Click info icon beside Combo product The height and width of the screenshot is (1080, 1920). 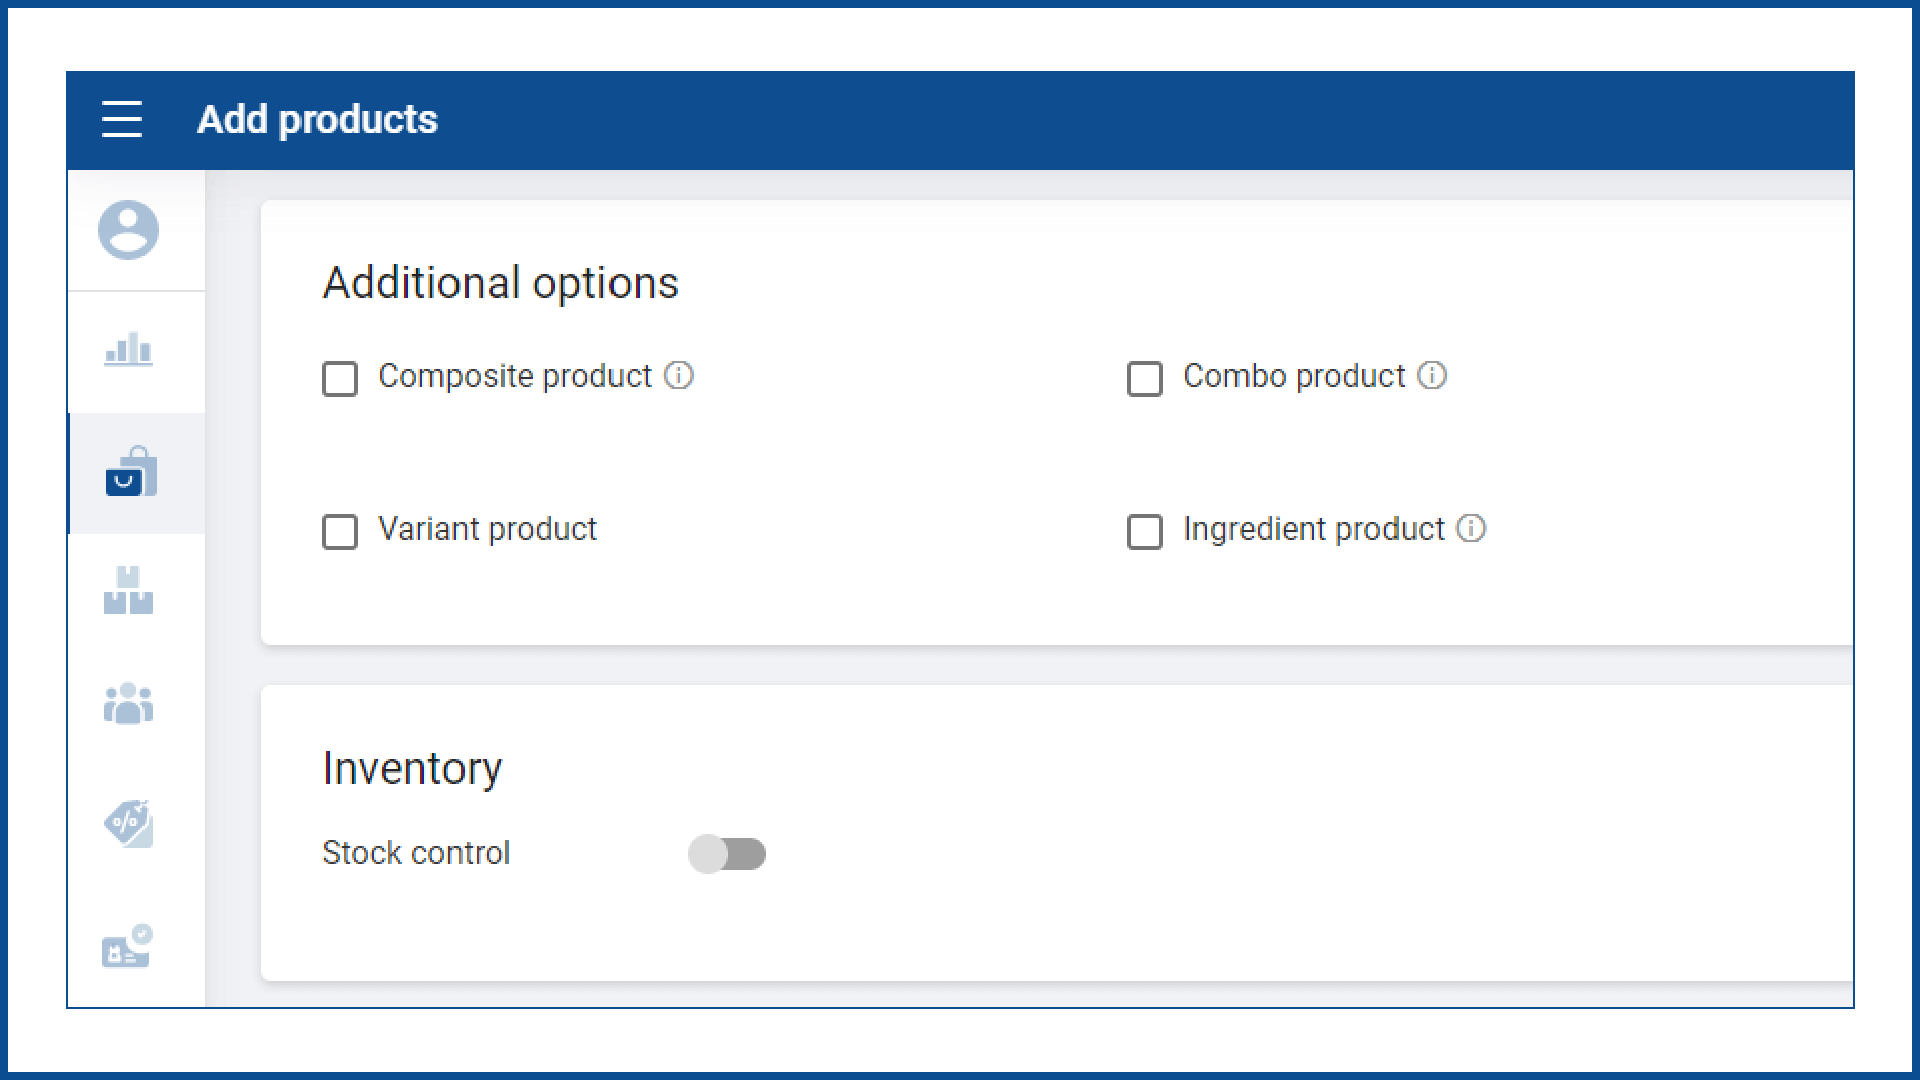tap(1432, 376)
